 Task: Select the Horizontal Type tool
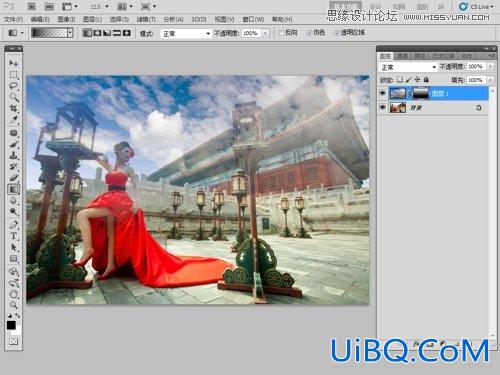[x=14, y=236]
